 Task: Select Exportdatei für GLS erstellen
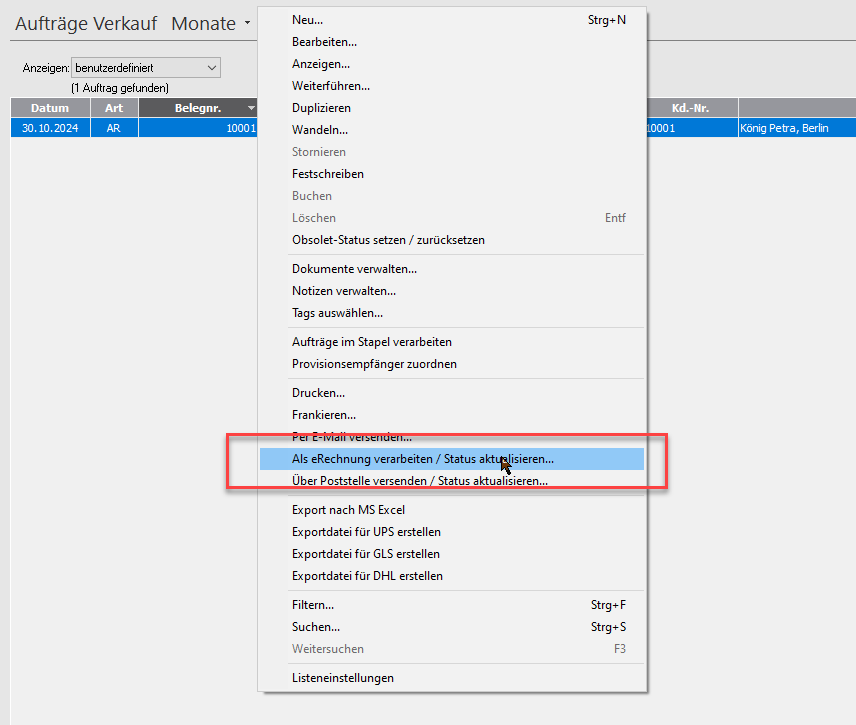452,554
